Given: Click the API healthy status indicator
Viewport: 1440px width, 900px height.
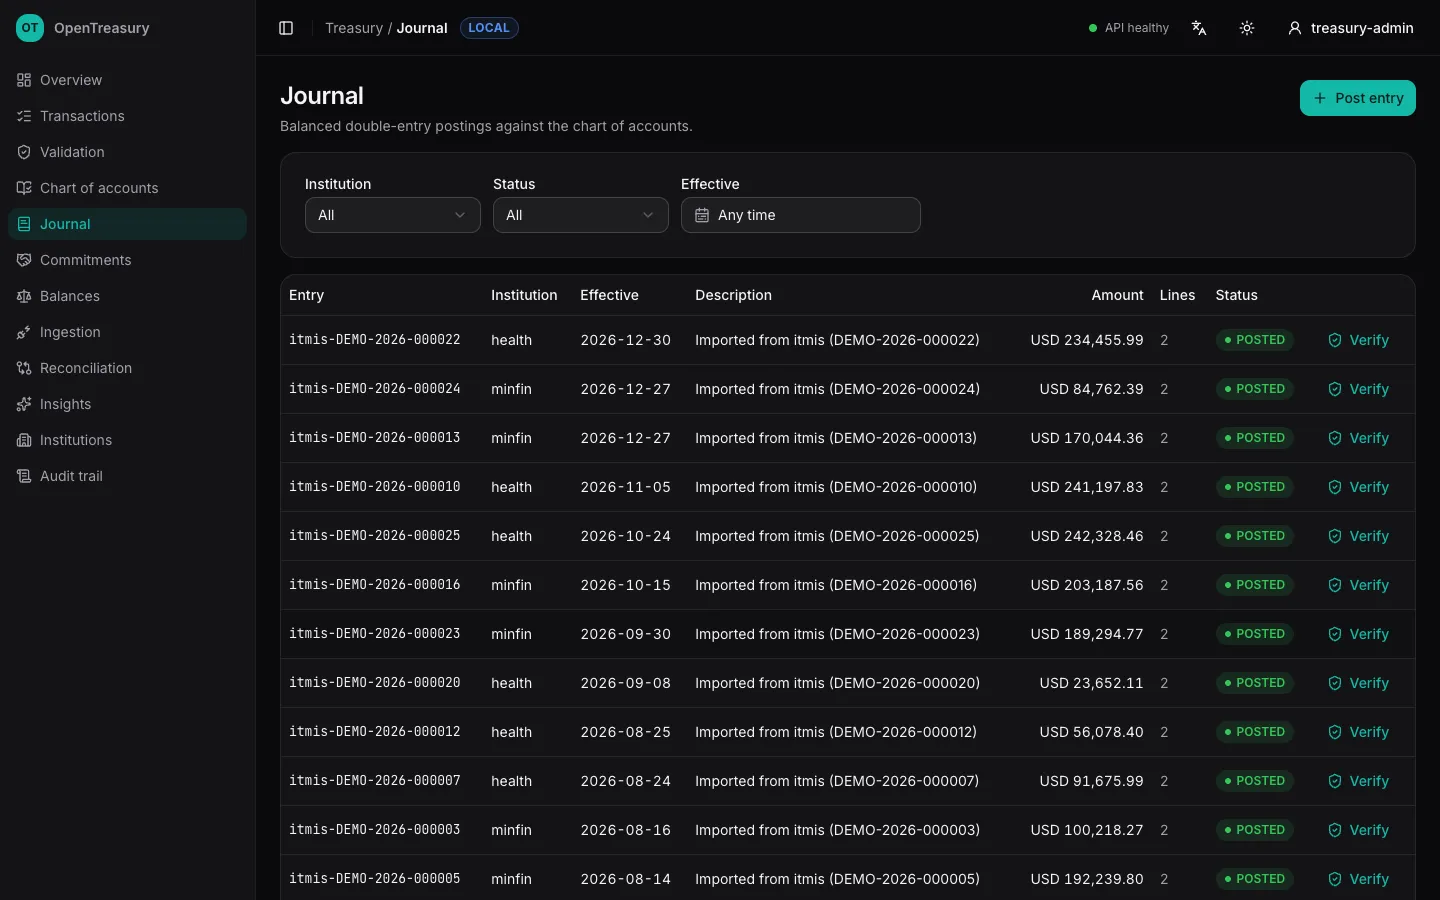Looking at the screenshot, I should tap(1129, 28).
